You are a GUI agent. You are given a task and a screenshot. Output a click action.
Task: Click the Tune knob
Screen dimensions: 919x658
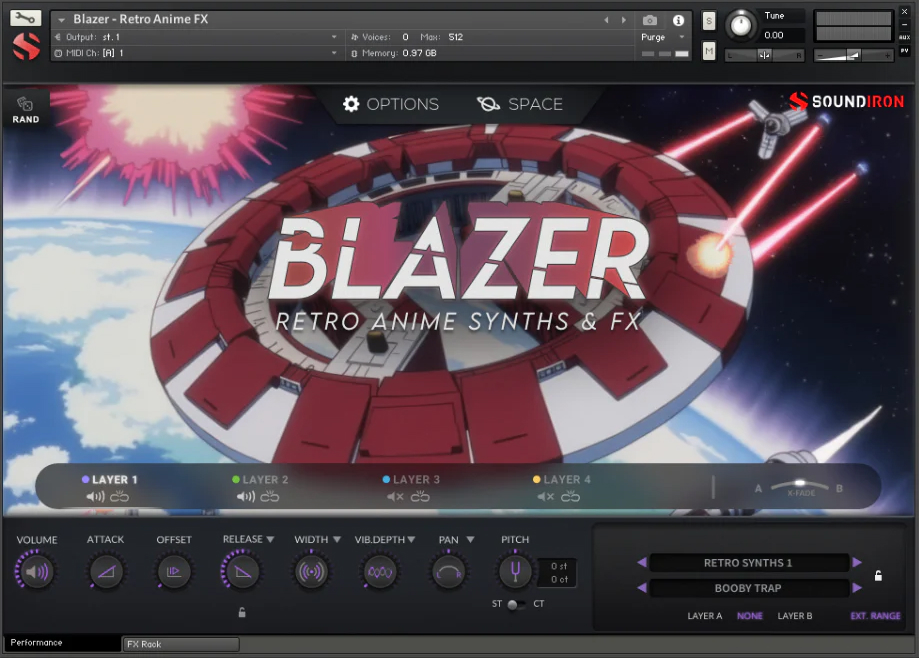741,25
